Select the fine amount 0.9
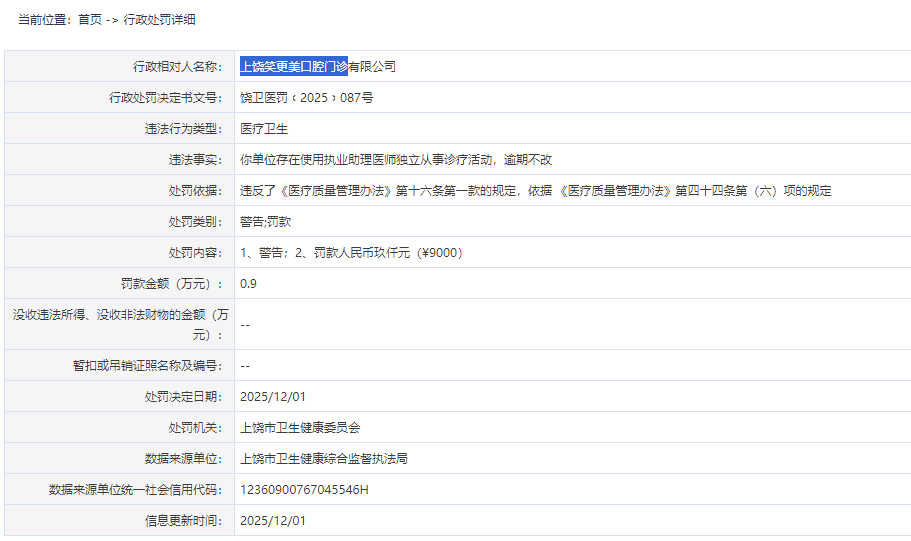Screen dimensions: 911x541 (x=248, y=284)
